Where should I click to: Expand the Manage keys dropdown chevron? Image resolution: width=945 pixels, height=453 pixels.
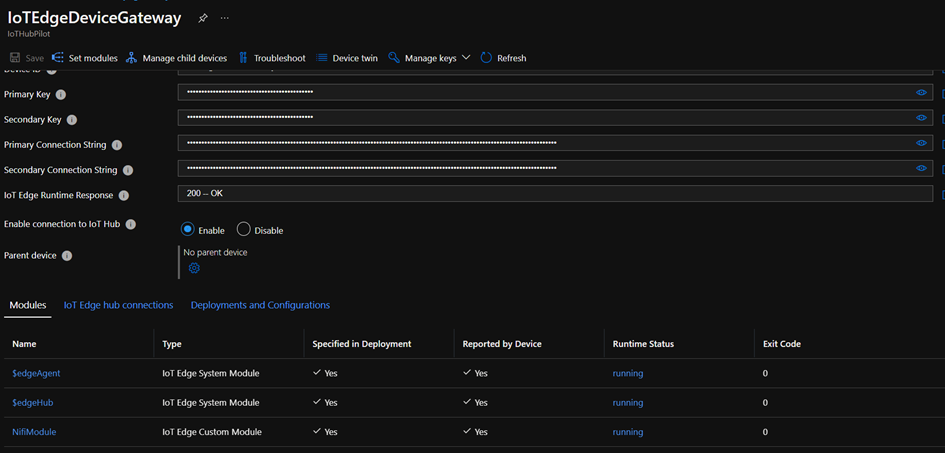[466, 58]
